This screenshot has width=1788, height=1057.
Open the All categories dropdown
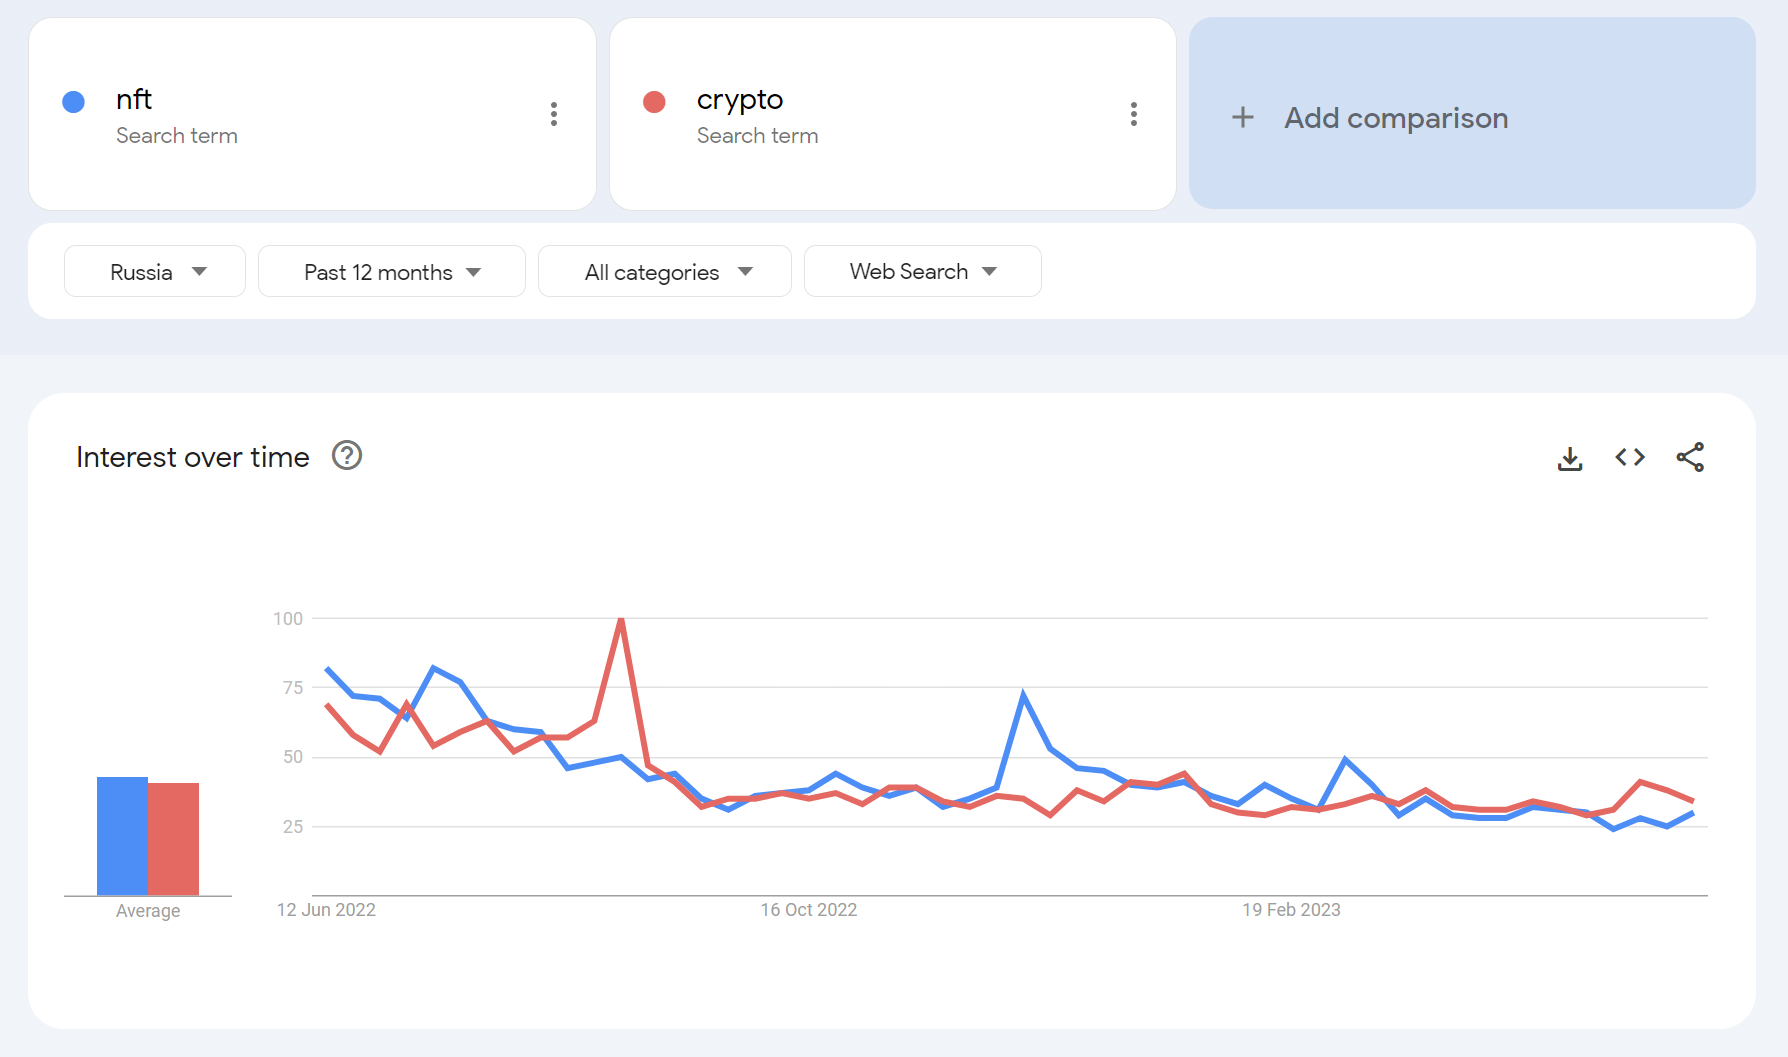[665, 271]
